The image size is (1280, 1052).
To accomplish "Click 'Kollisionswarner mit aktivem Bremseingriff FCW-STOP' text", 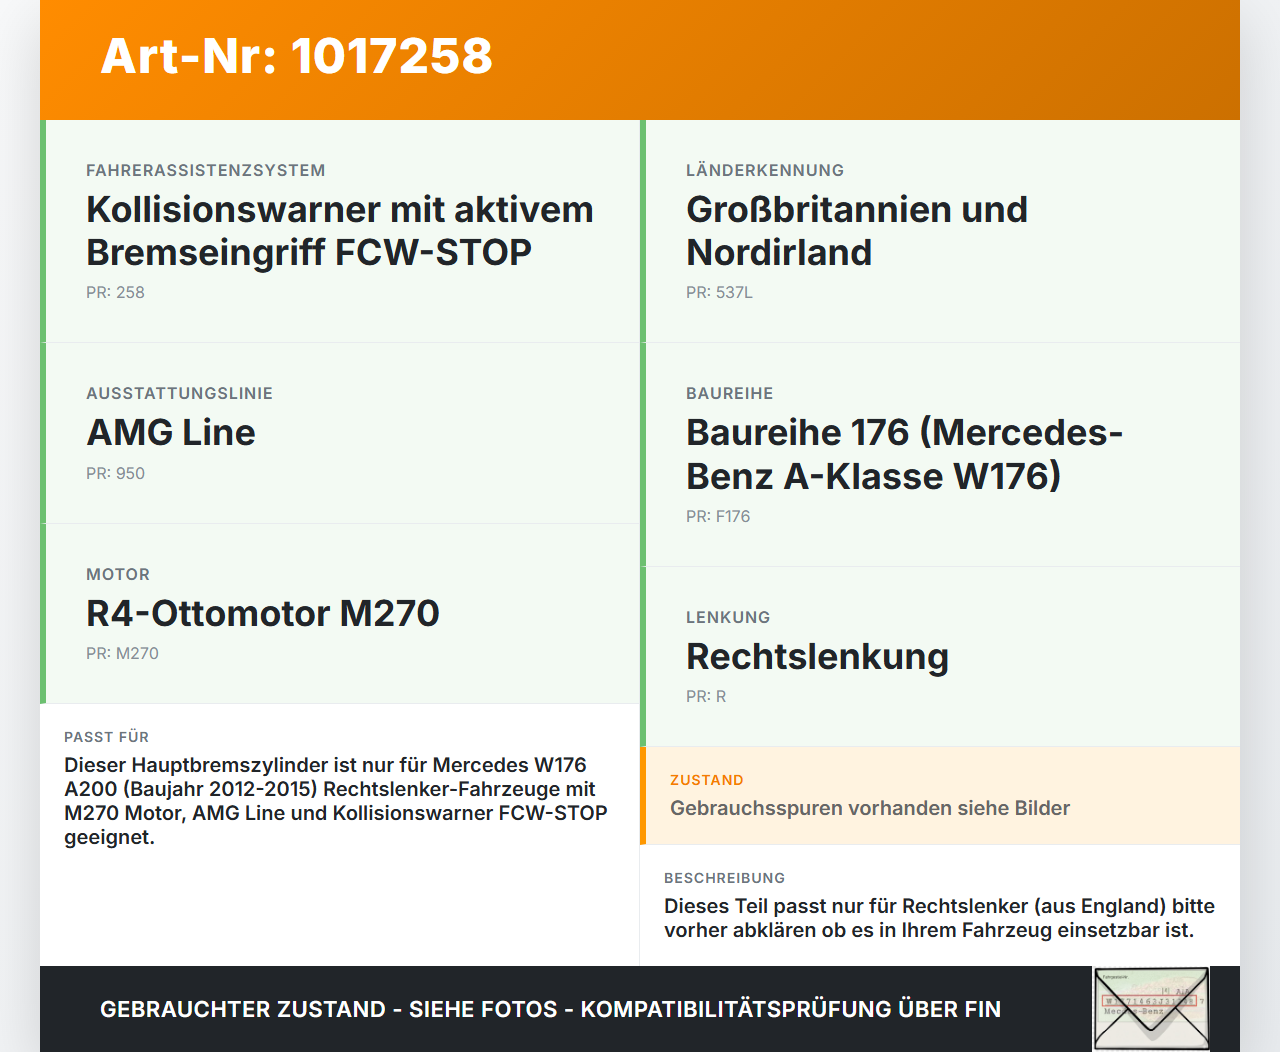I will [340, 231].
